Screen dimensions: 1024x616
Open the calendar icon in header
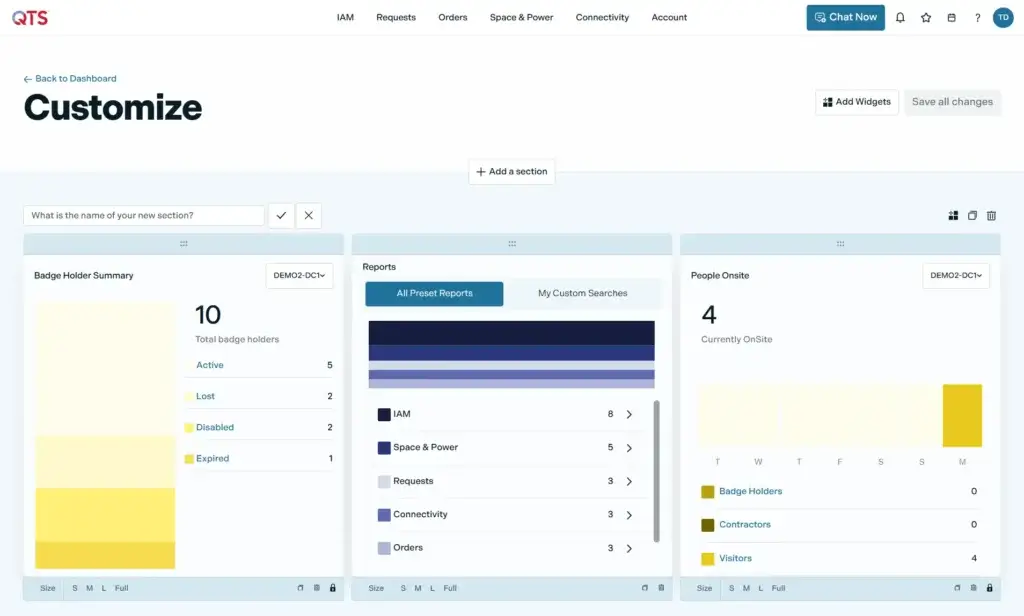pos(951,18)
